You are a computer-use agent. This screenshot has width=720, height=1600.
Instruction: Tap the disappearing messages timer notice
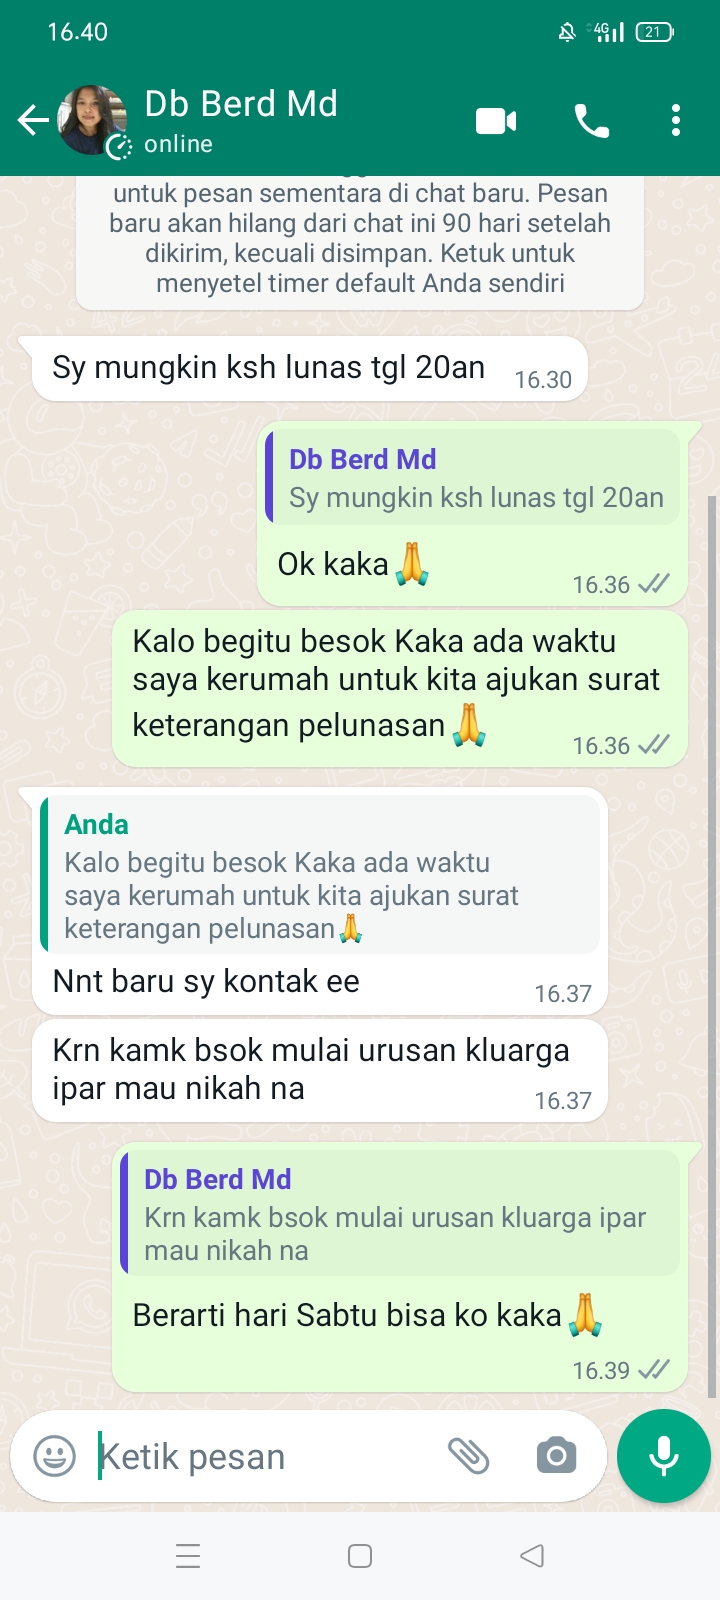(360, 239)
